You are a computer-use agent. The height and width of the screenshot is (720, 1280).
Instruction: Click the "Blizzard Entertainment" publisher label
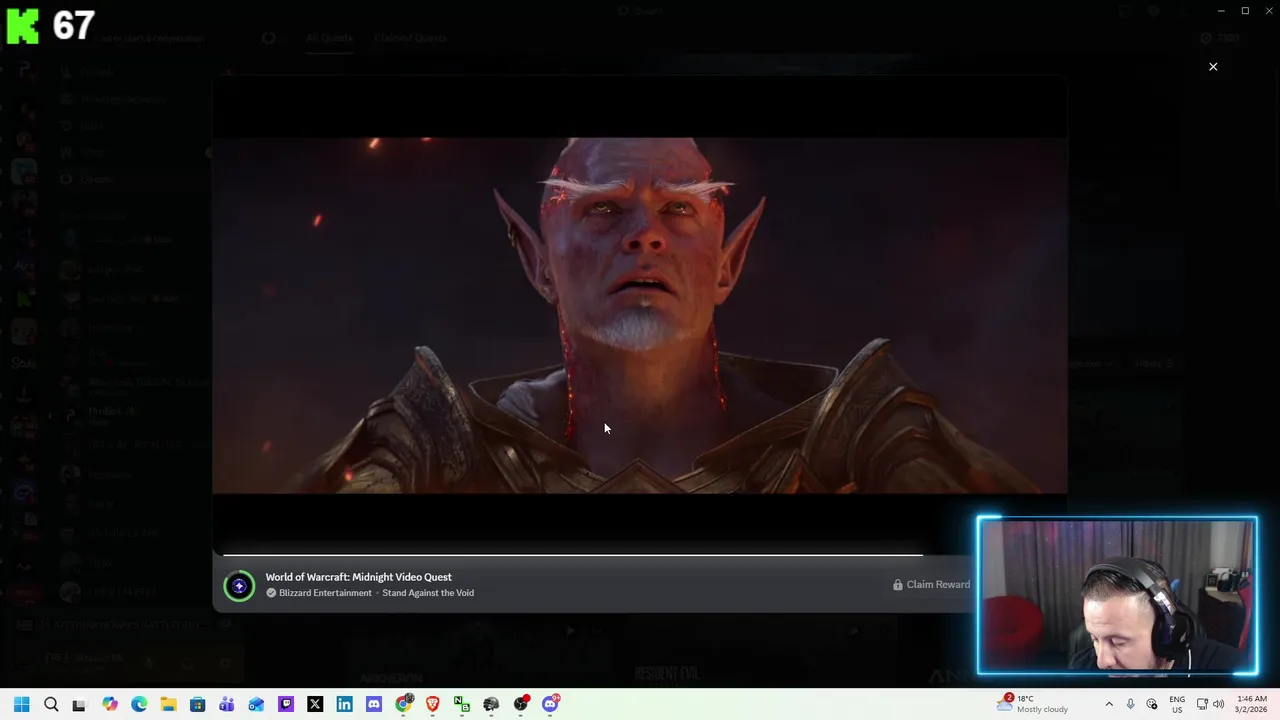pyautogui.click(x=325, y=593)
